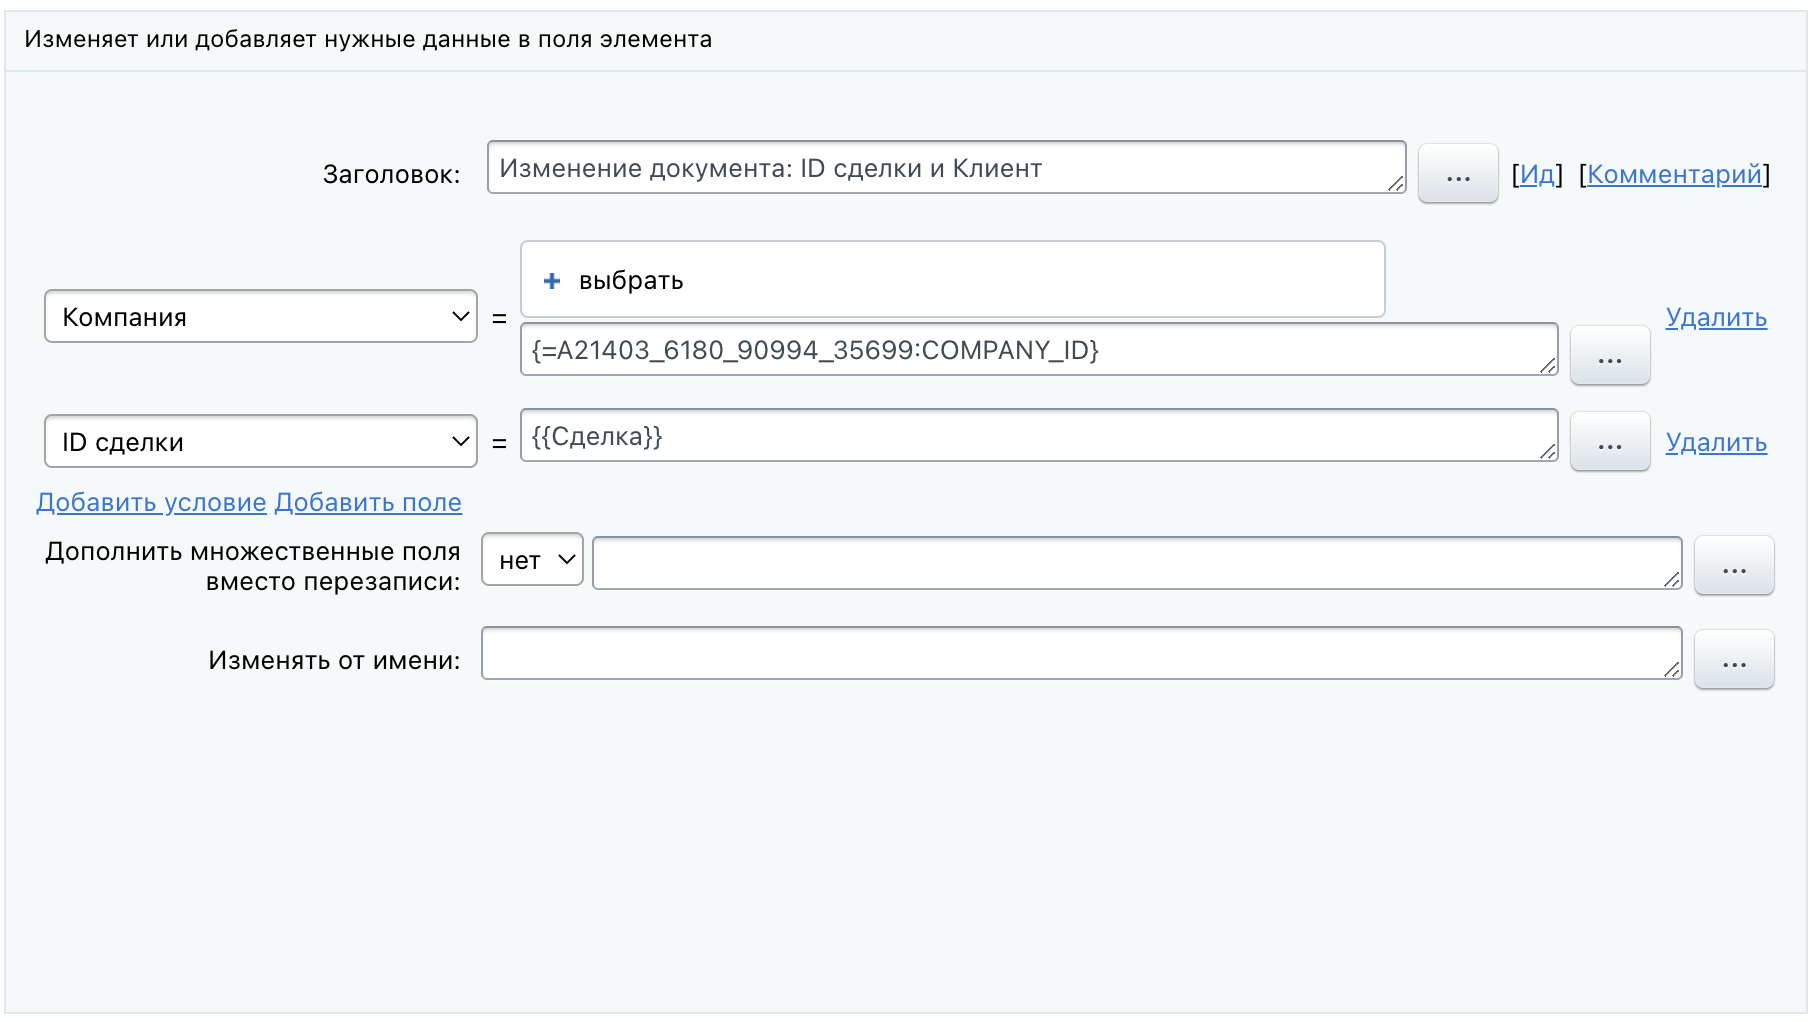Click the ellipsis button for Изменять от имени
Viewport: 1816px width, 1022px height.
pos(1733,660)
